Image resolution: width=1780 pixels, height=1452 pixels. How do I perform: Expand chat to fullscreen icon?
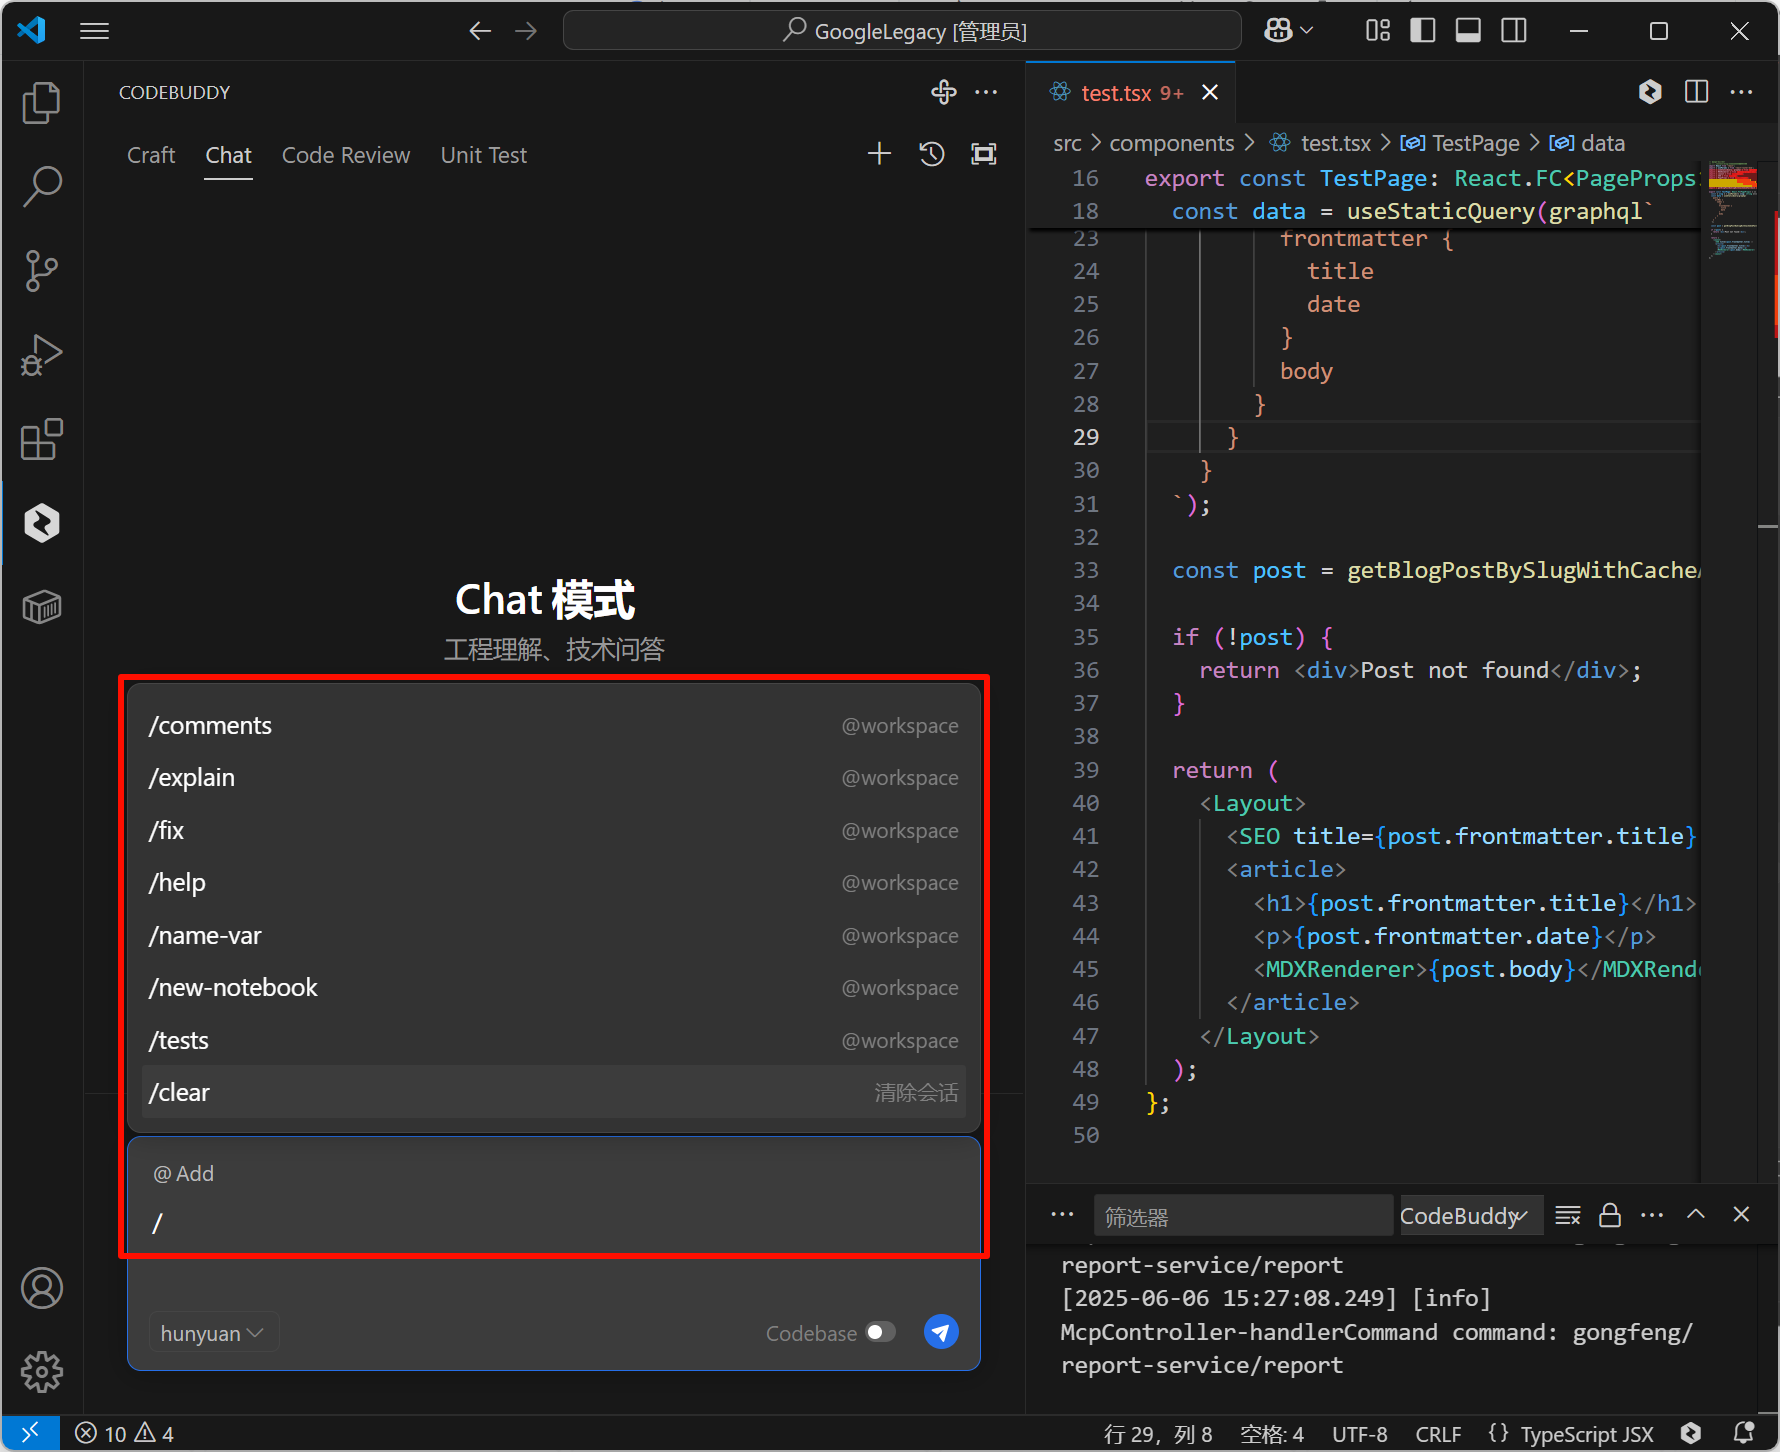(984, 154)
